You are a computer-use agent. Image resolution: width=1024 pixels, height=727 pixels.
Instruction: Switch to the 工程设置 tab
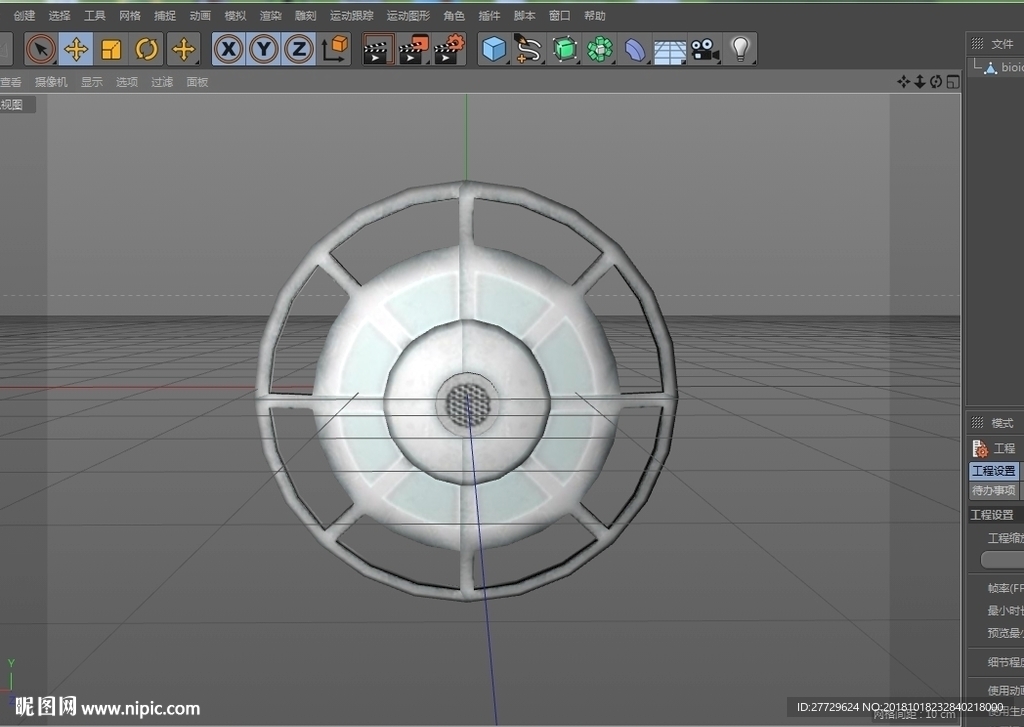click(993, 470)
